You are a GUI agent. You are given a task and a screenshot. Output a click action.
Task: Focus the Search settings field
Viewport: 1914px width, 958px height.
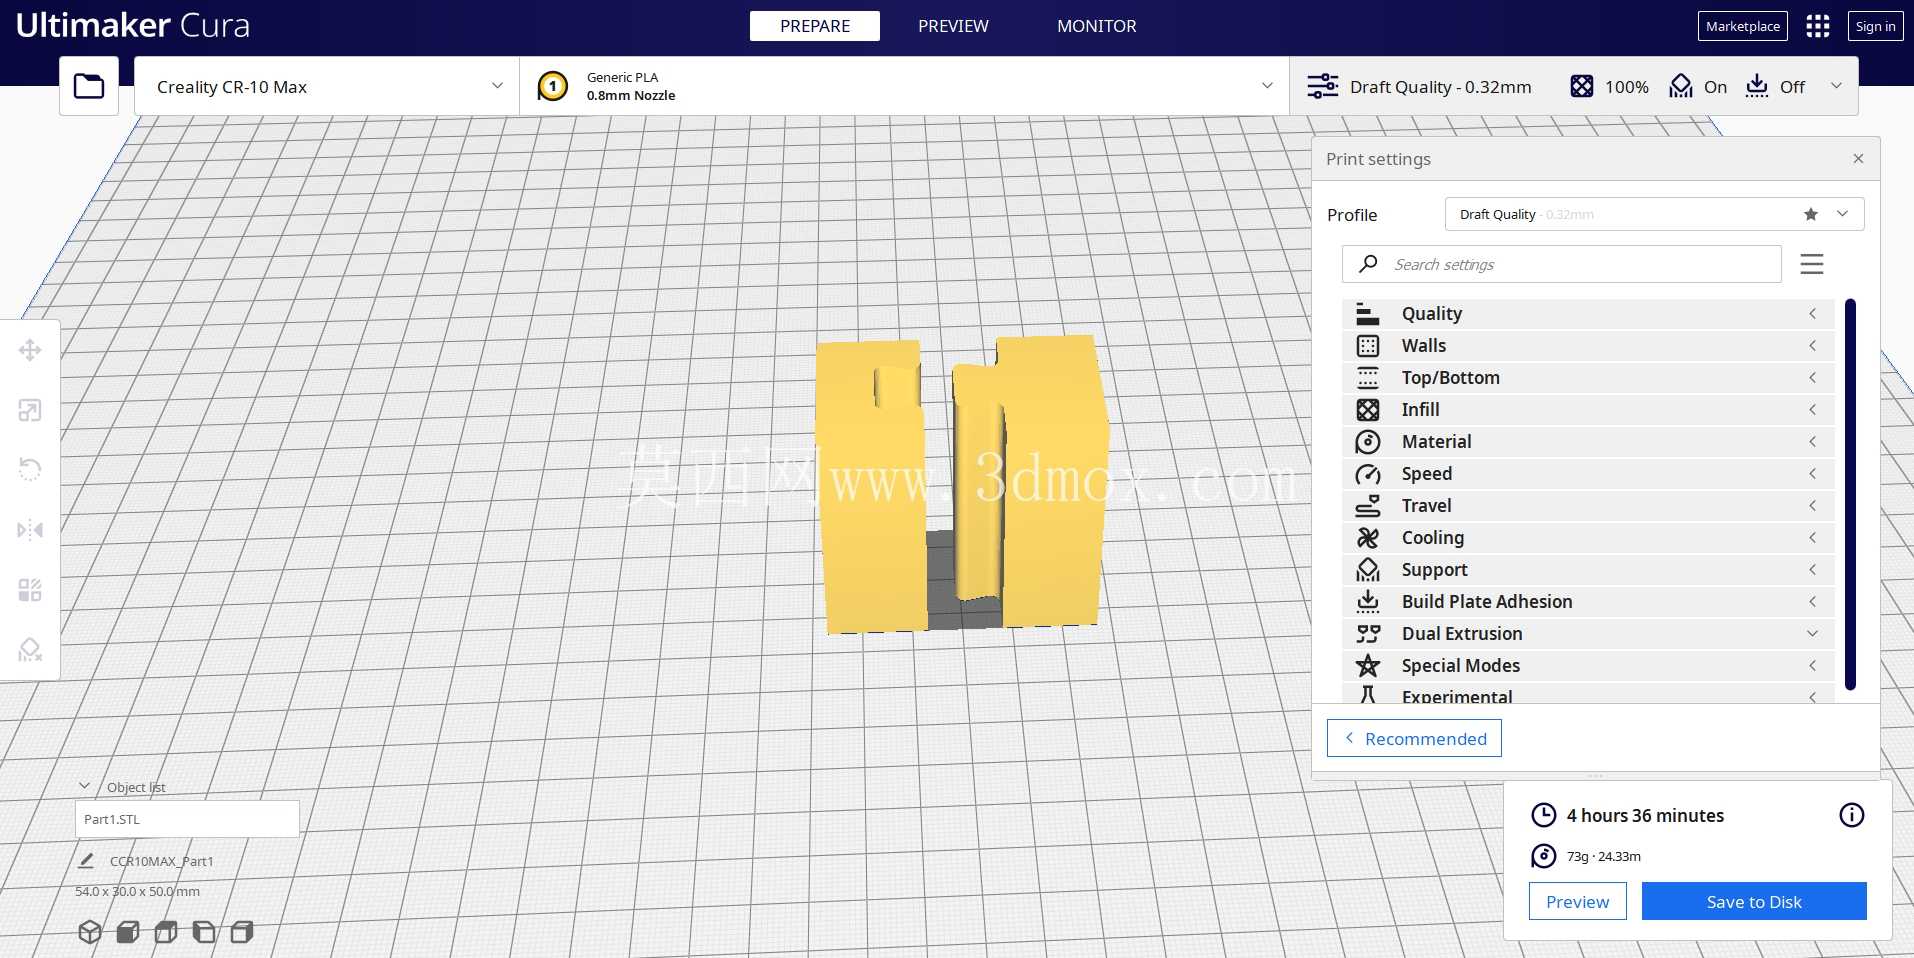pyautogui.click(x=1562, y=264)
